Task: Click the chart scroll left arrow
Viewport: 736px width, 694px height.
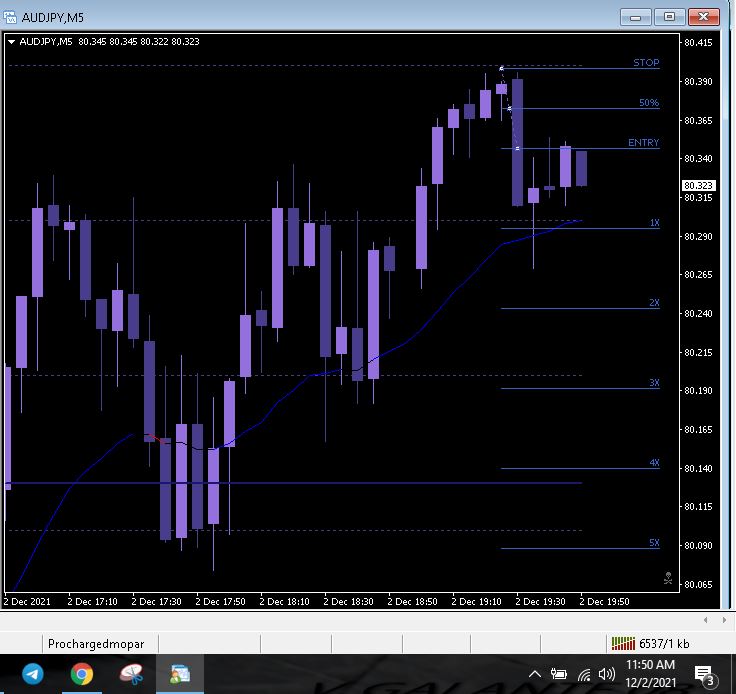Action: (705, 620)
